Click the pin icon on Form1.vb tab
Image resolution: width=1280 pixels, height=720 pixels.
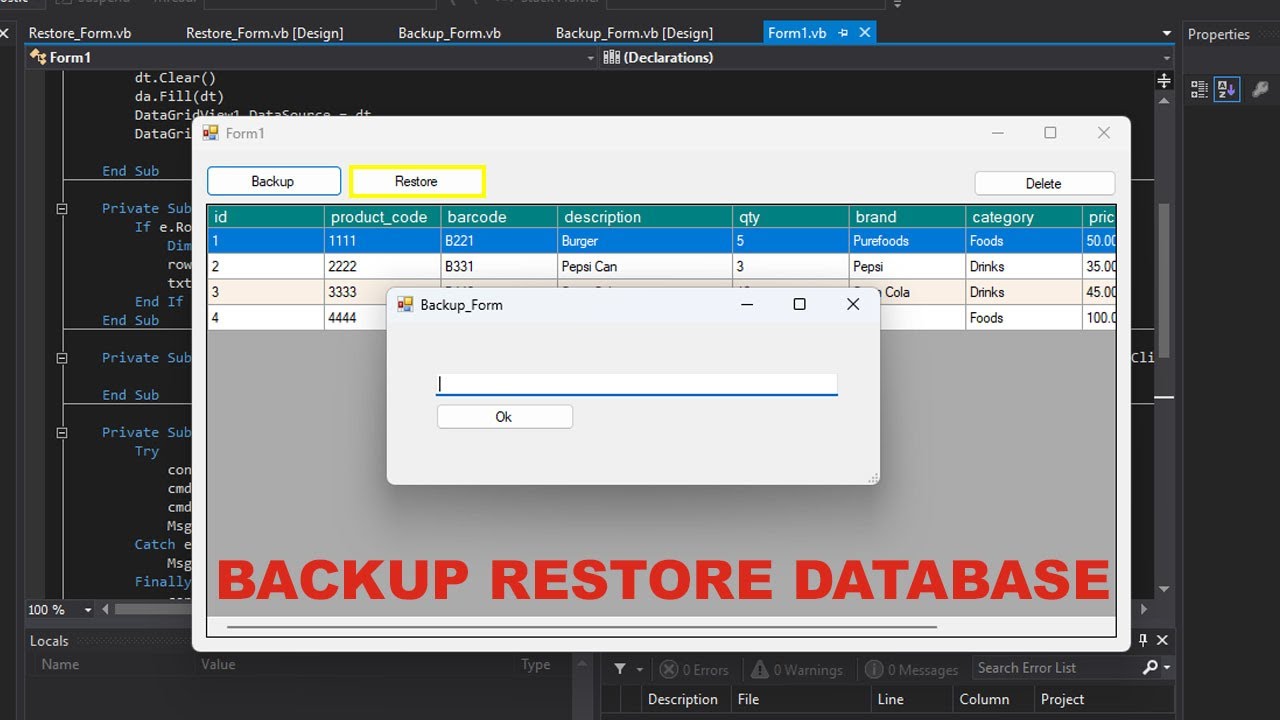tap(843, 33)
